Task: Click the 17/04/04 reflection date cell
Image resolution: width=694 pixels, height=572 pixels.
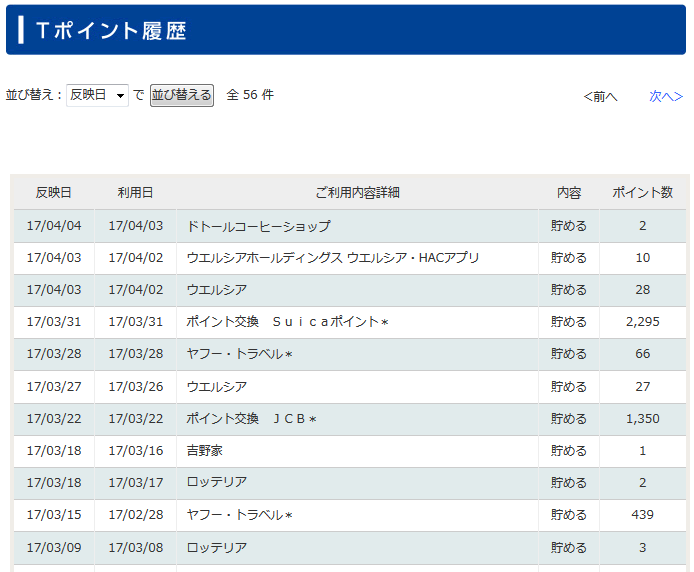Action: 54,226
